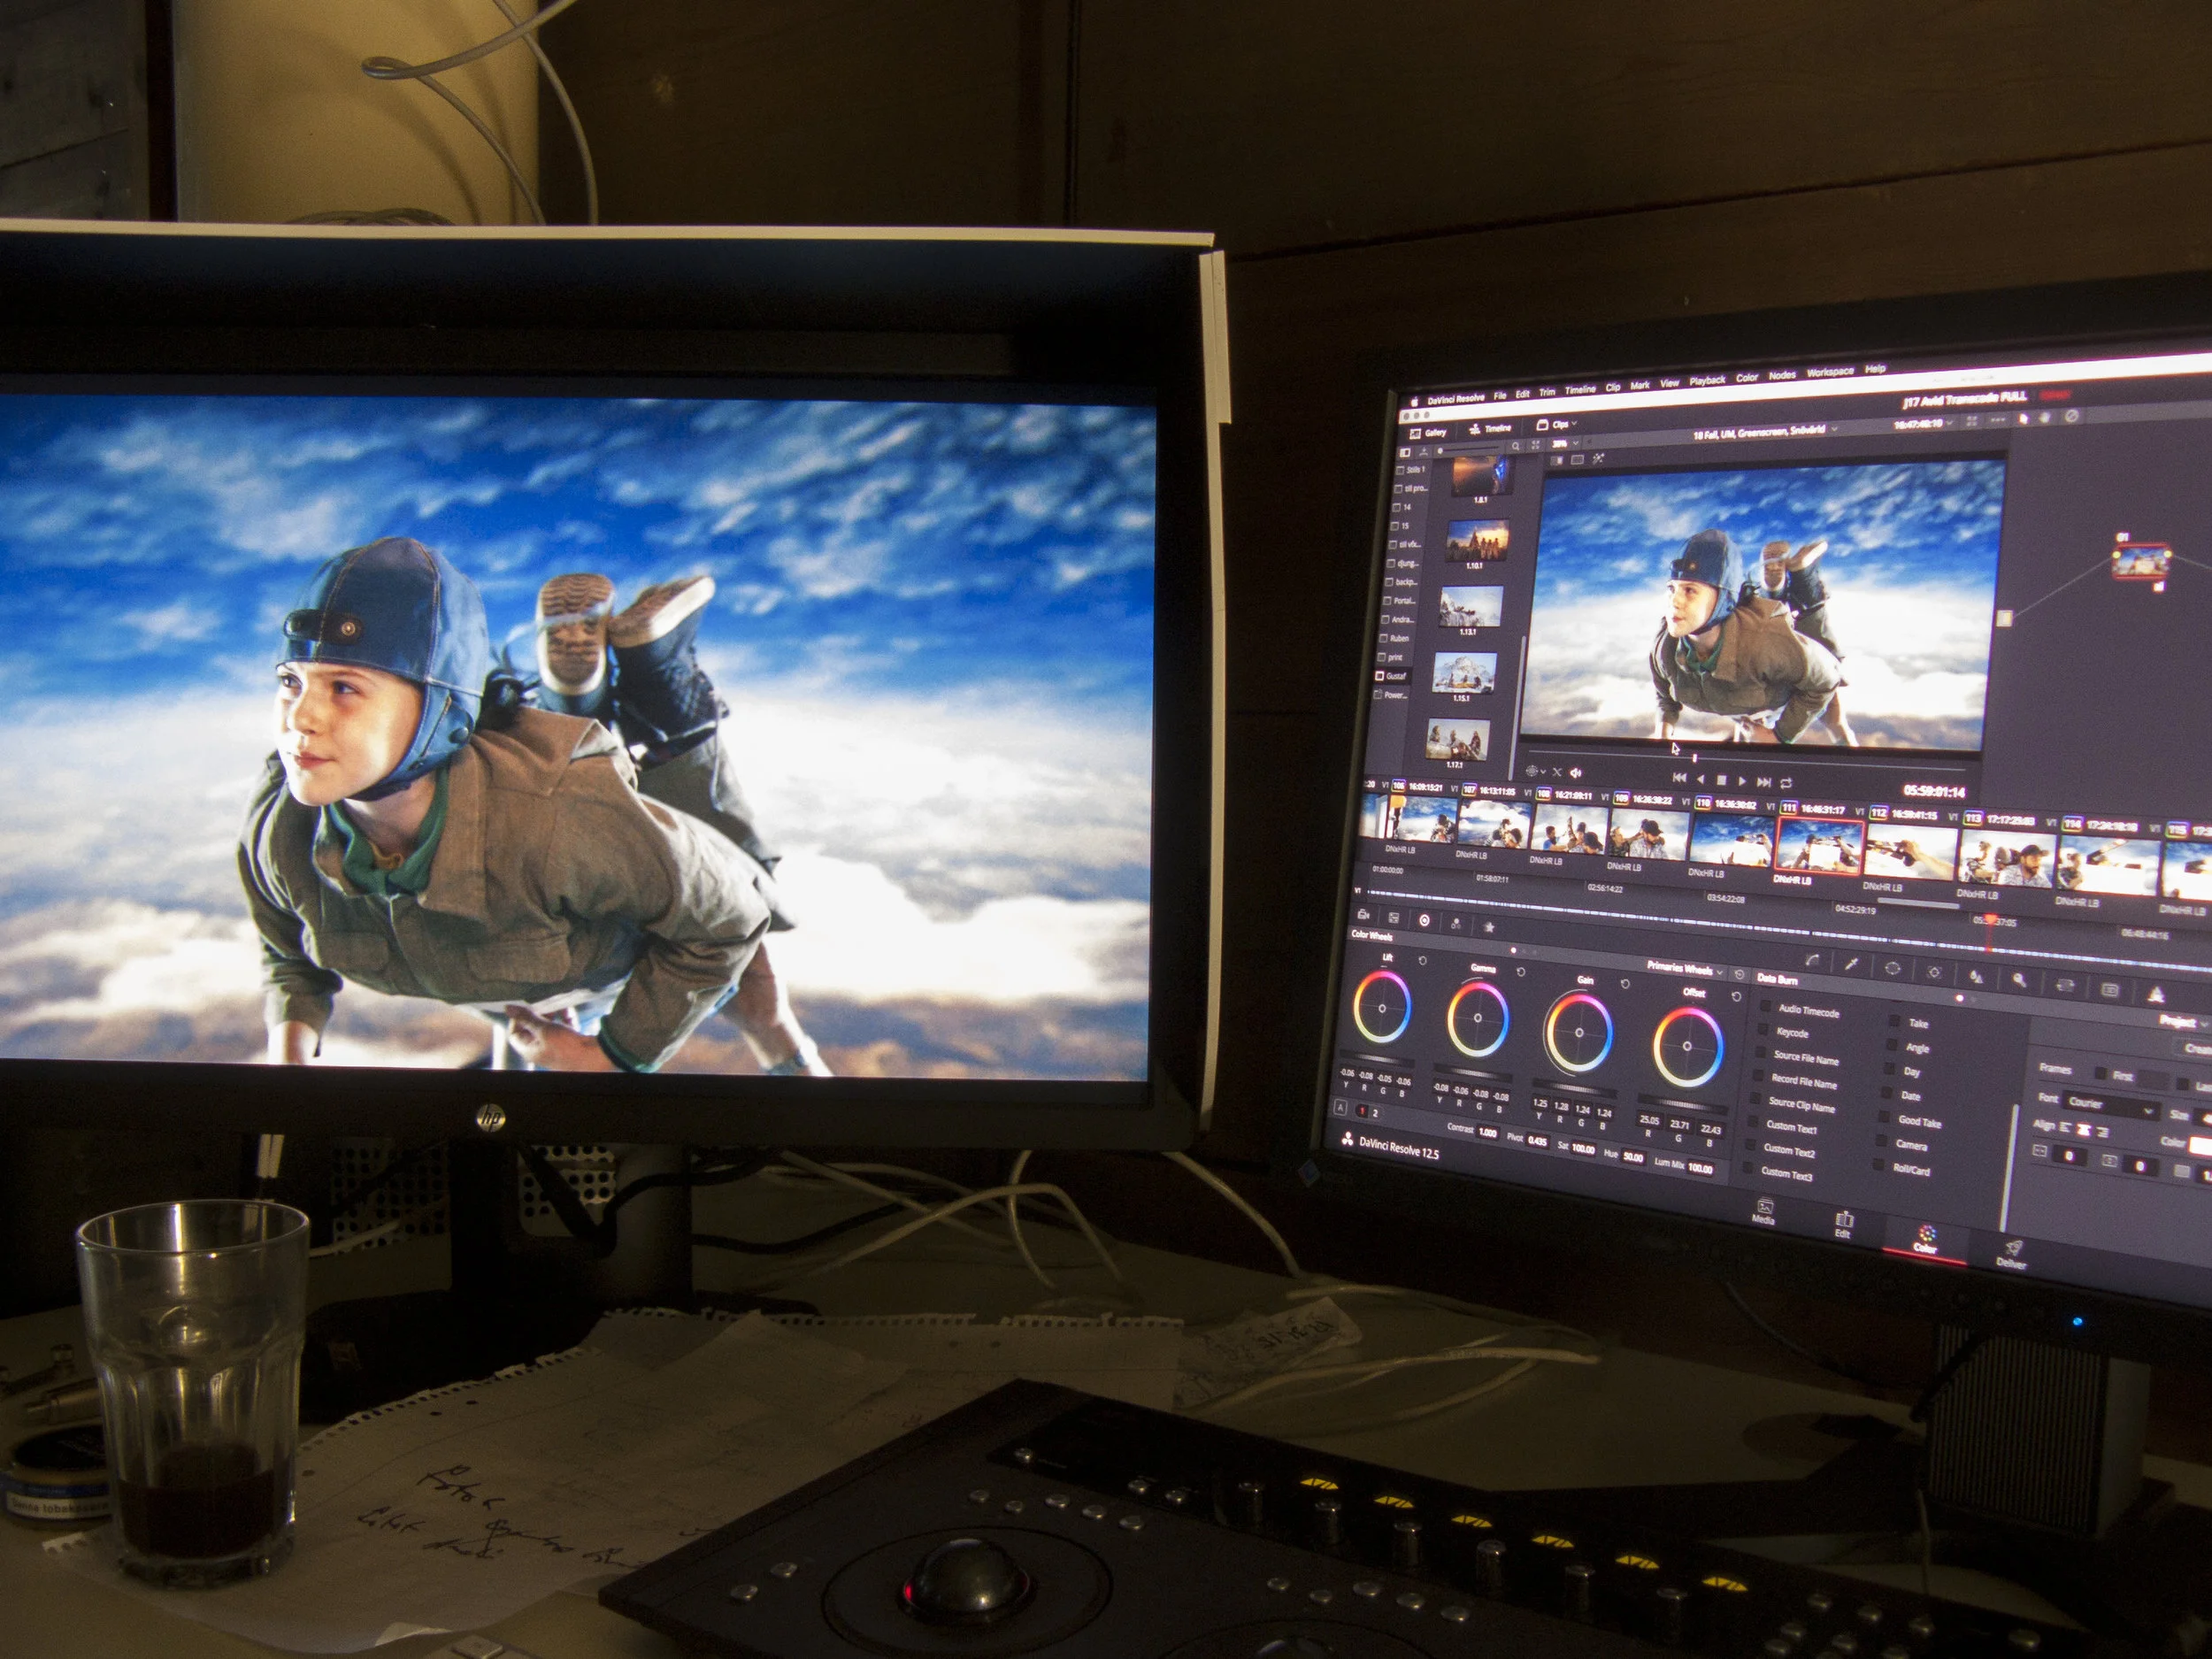Click the stop playback button
The width and height of the screenshot is (2212, 1659).
point(1721,781)
